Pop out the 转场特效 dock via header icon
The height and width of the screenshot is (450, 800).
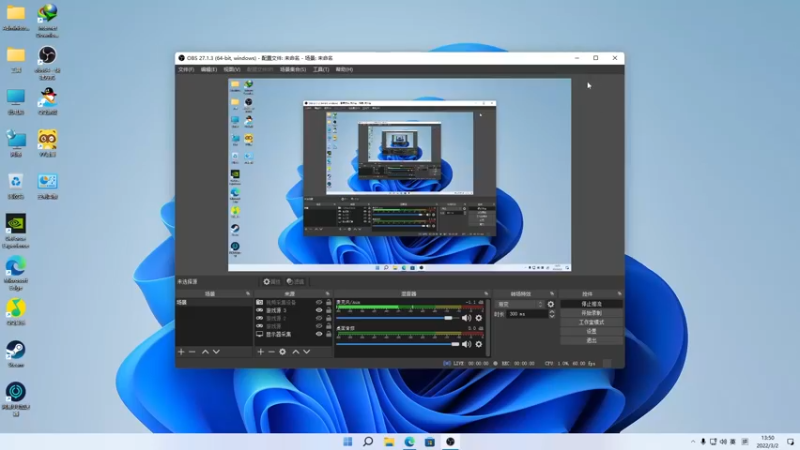(x=552, y=294)
